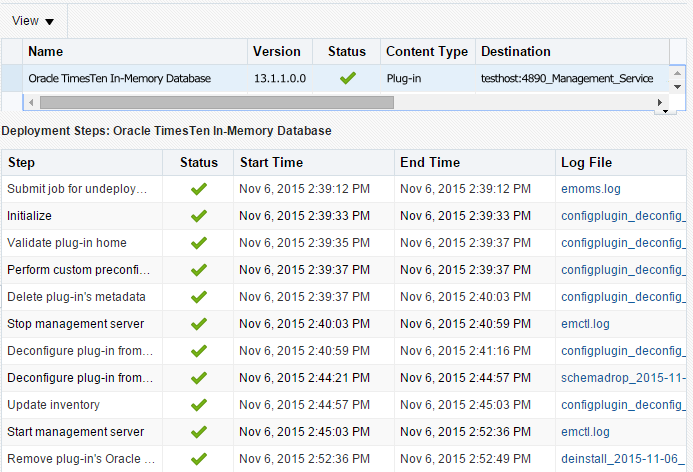693x472 pixels.
Task: Click the scroll down arrow of plug-in table
Action: pyautogui.click(x=678, y=87)
